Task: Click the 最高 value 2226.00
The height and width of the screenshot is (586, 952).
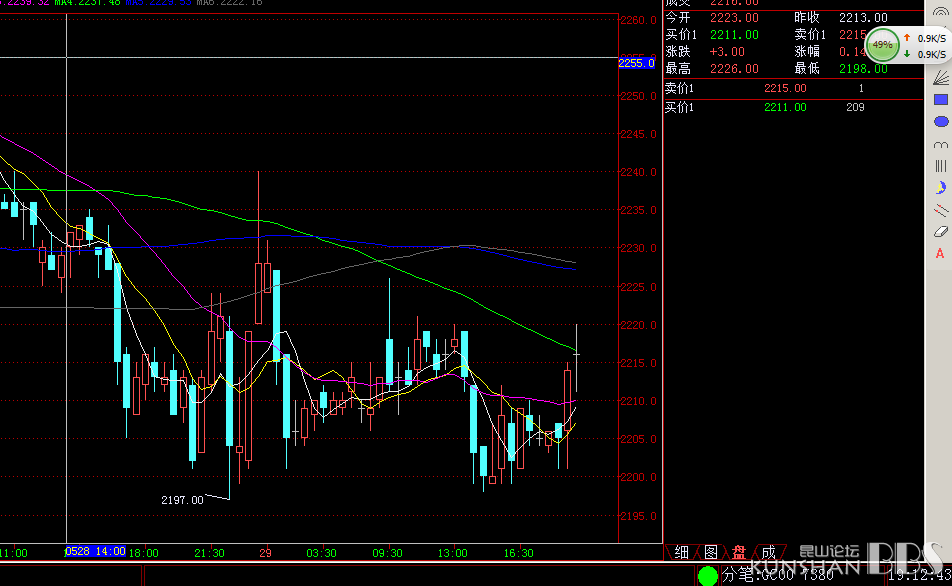Action: (x=734, y=69)
